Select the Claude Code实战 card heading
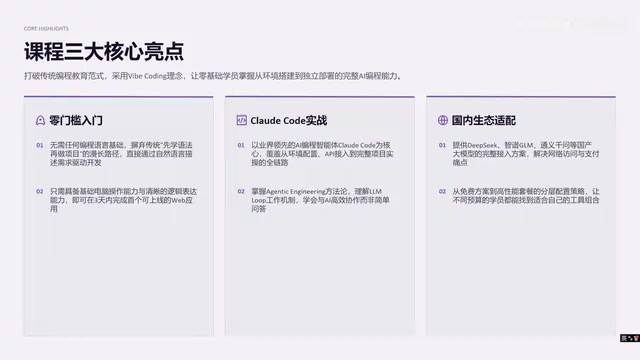Viewport: 640px width, 360px height. [x=289, y=120]
